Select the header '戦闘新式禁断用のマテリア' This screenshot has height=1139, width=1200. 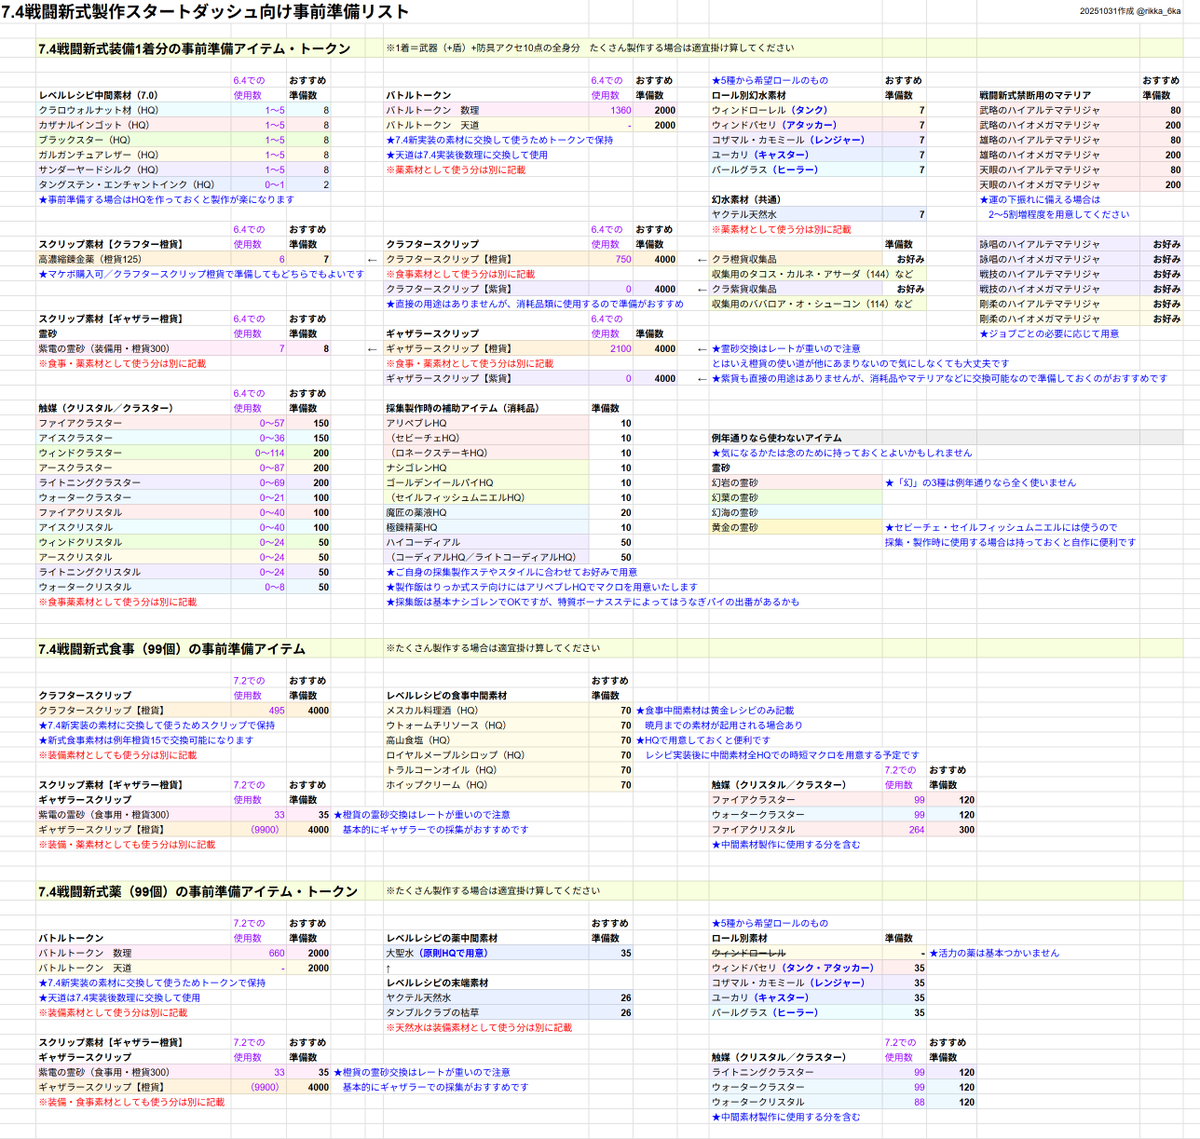[x=1035, y=95]
